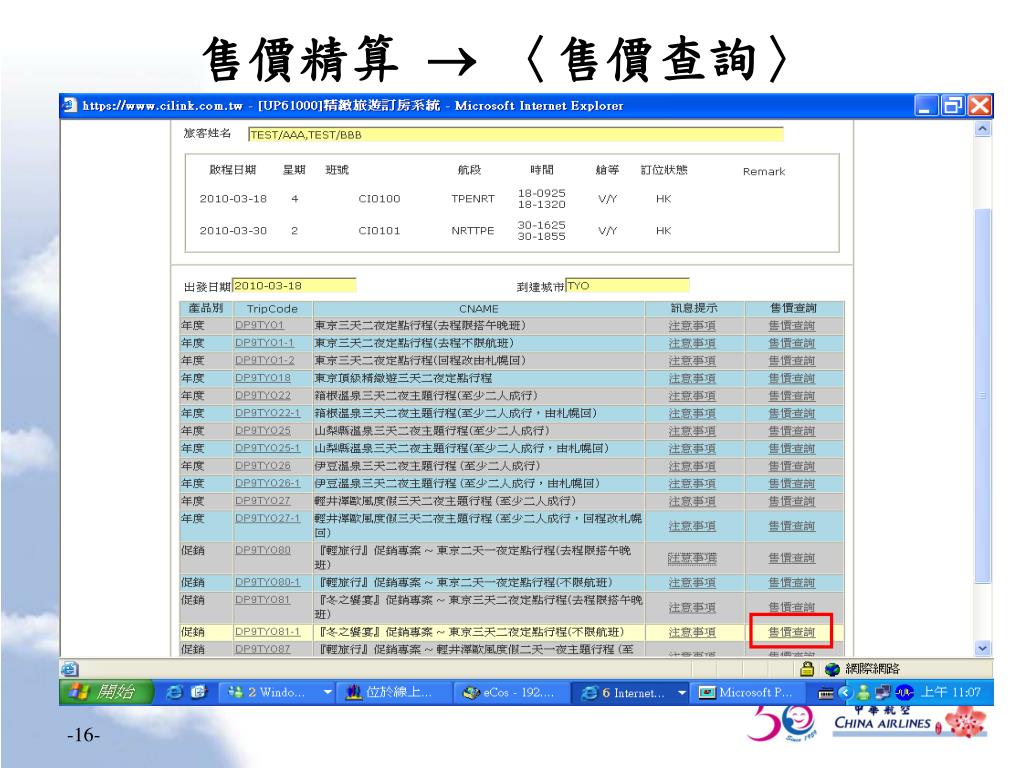Open TripCode link DP9TY026

(263, 466)
